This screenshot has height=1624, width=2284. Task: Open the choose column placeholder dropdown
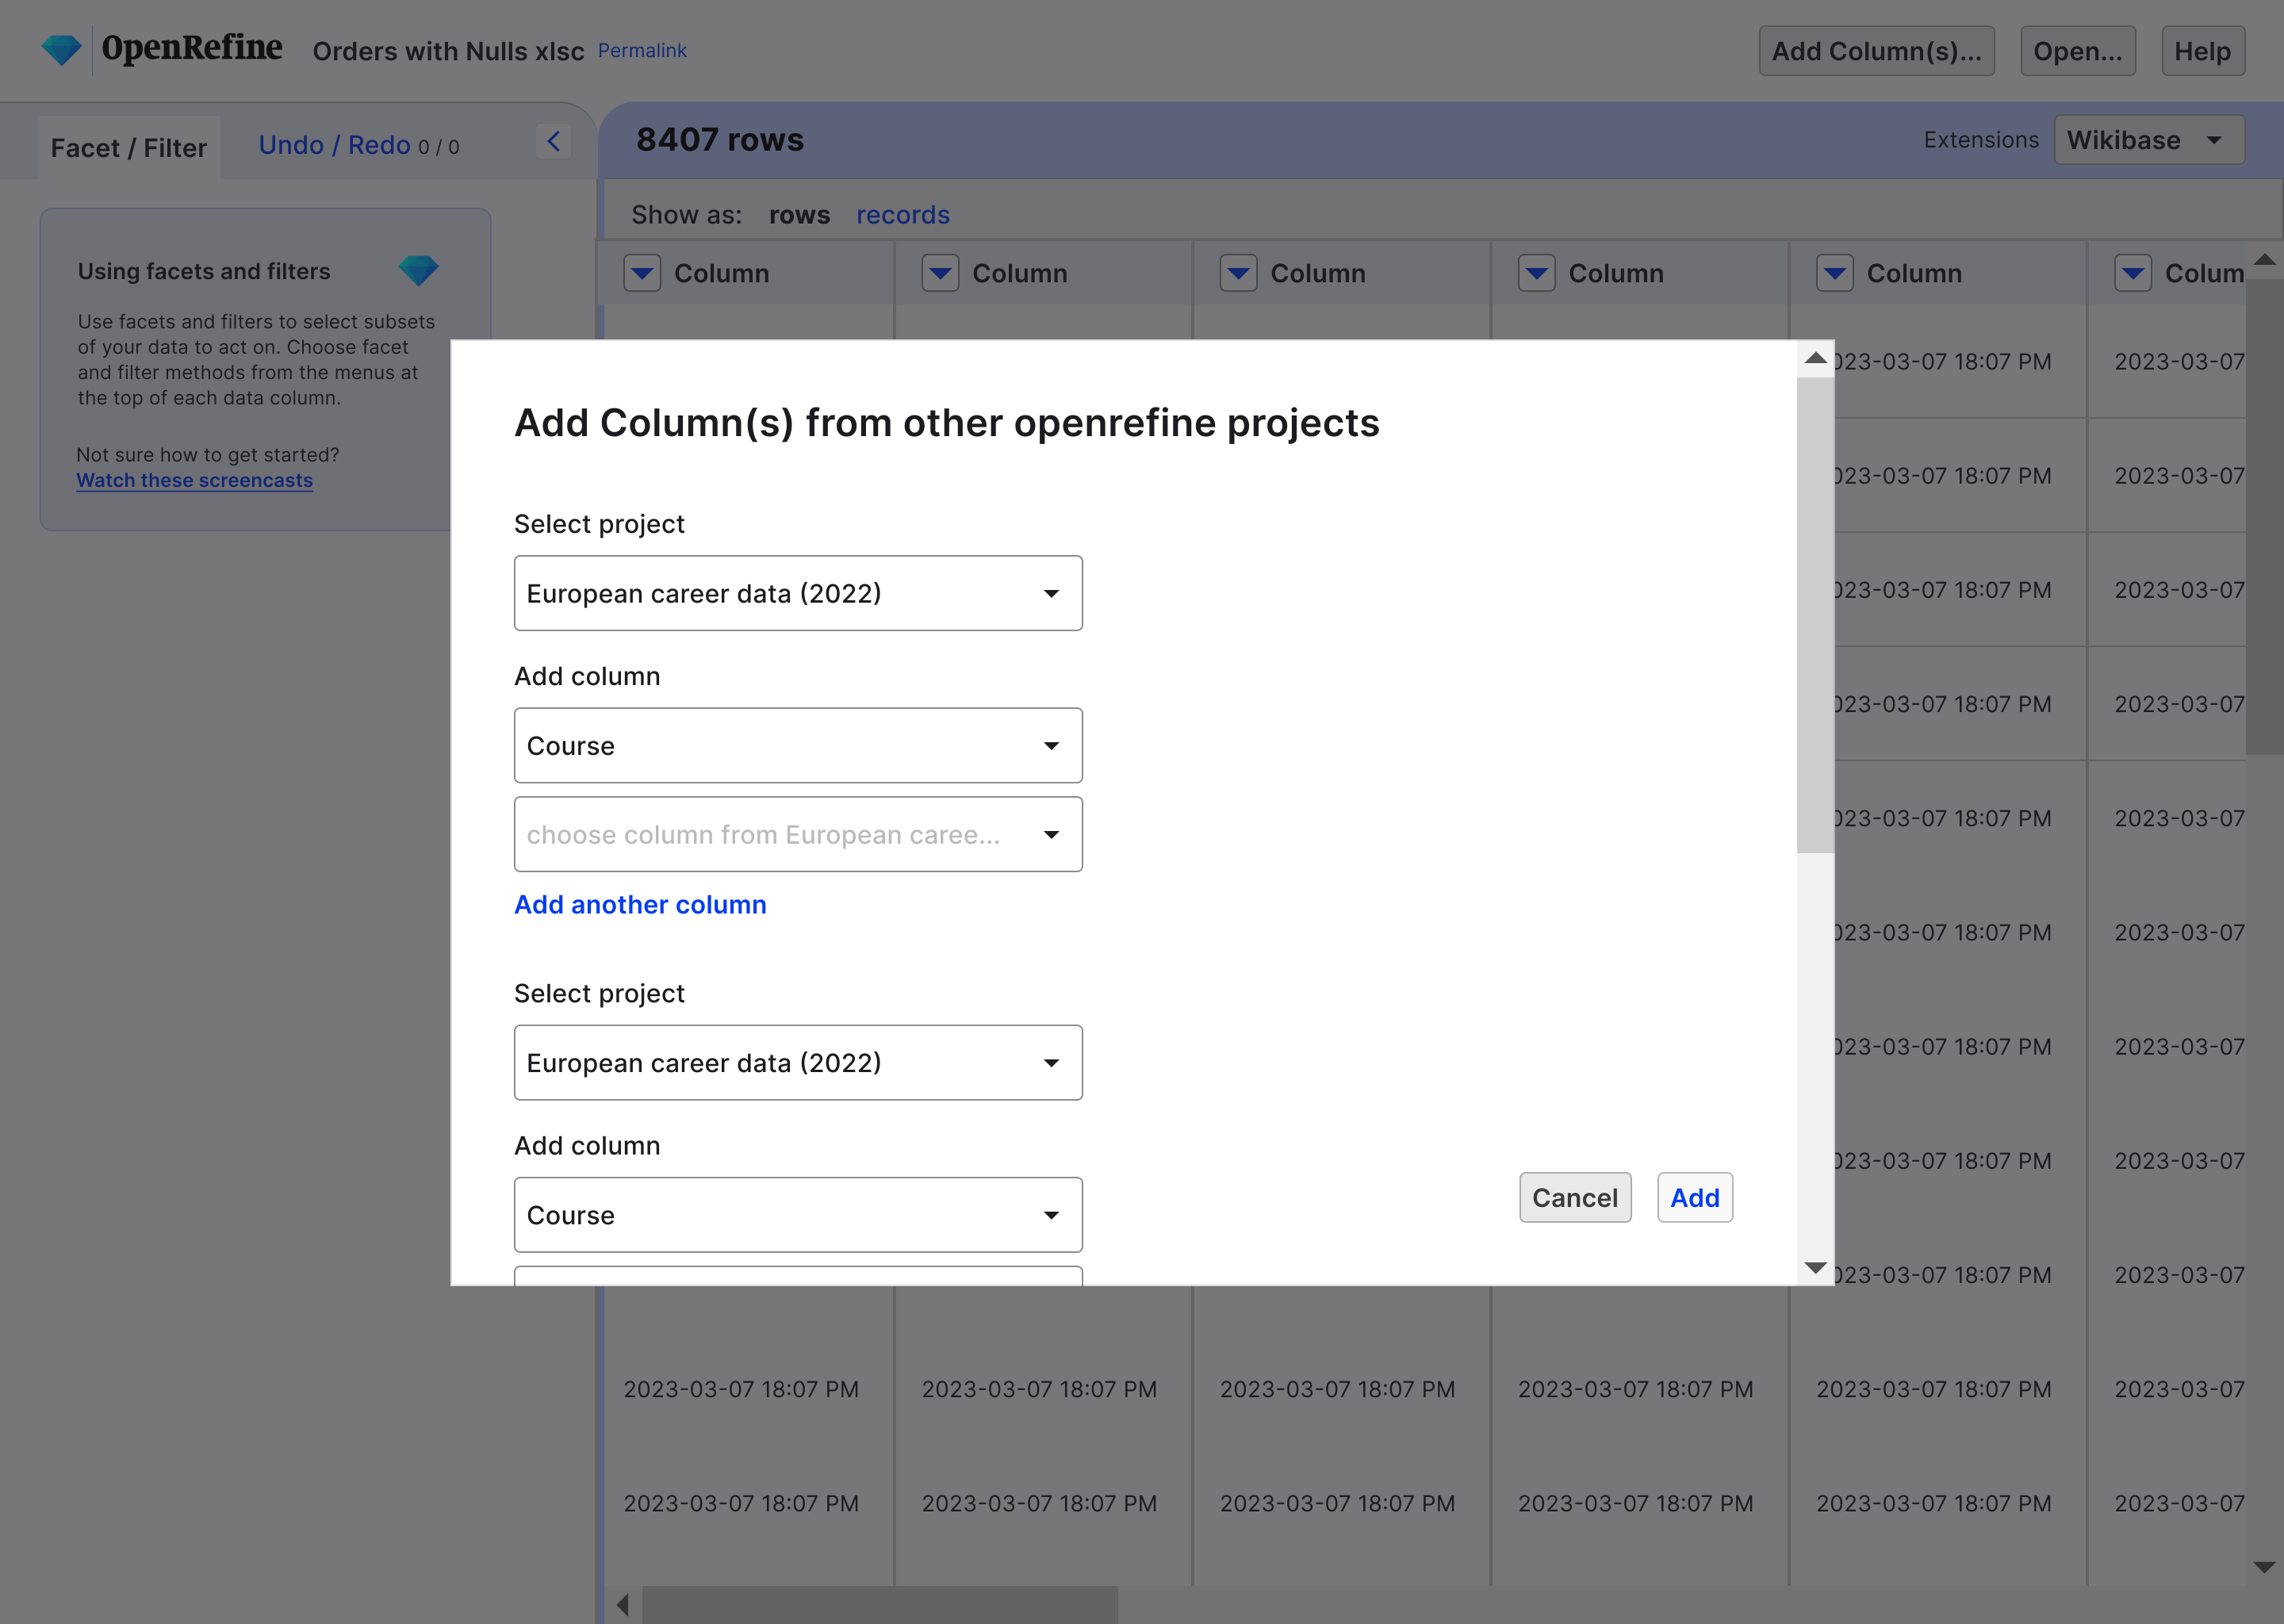[x=797, y=834]
